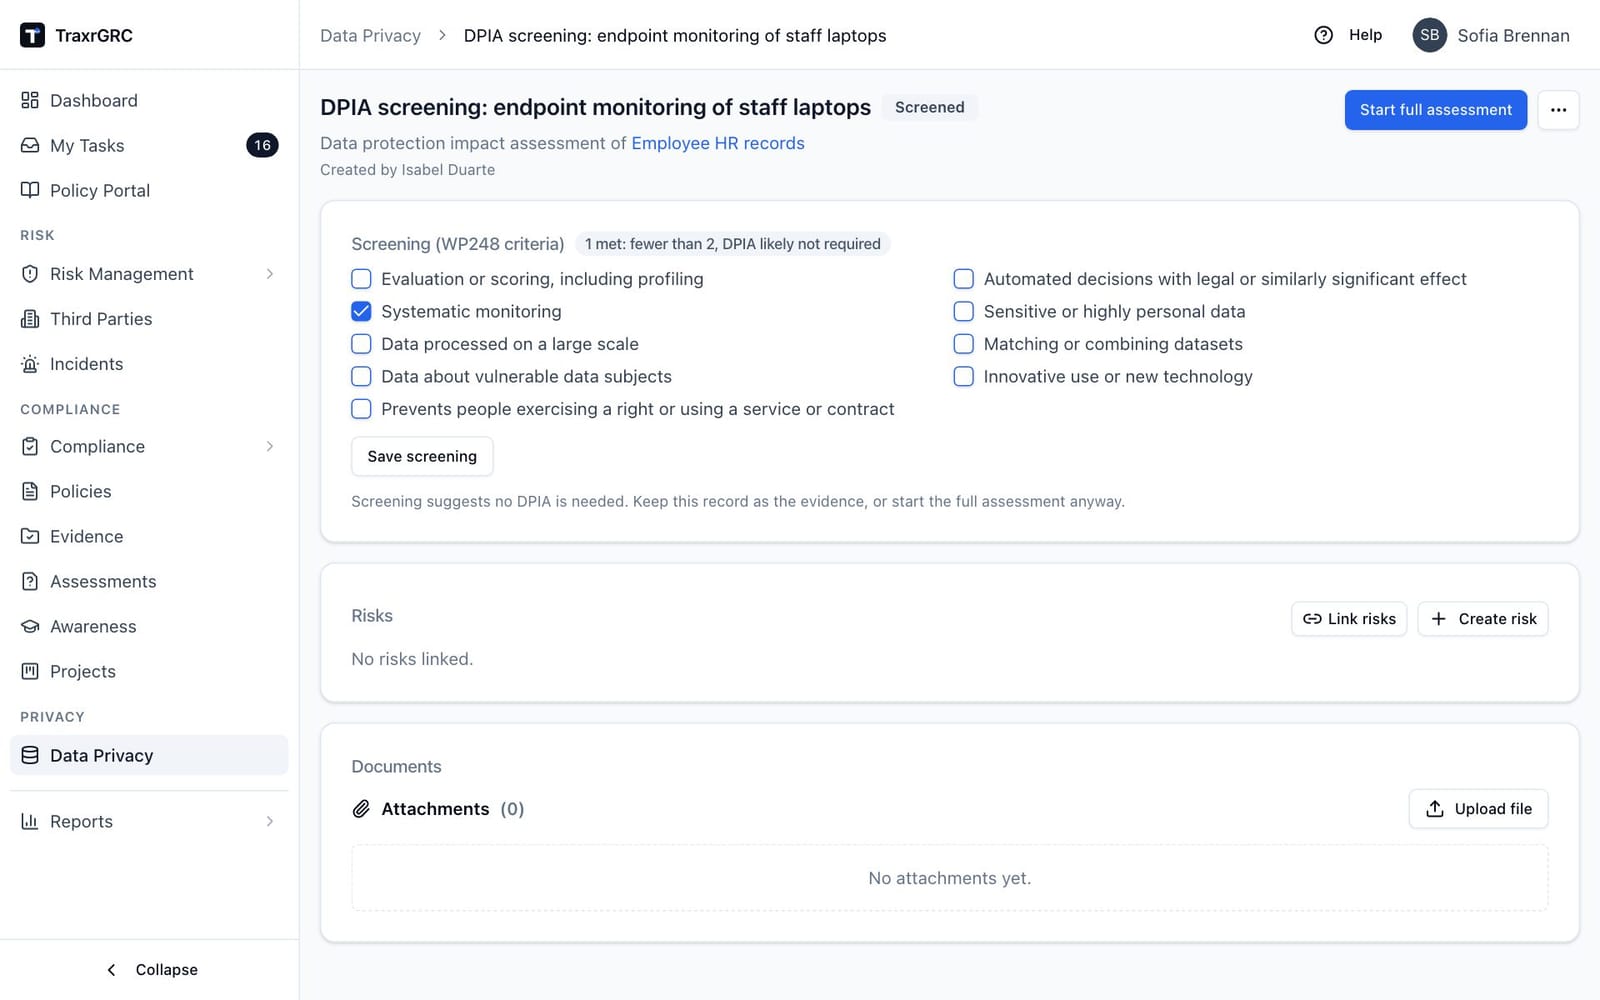Screen dimensions: 1600x1000
Task: Click the My Tasks inbox icon
Action: [x=30, y=145]
